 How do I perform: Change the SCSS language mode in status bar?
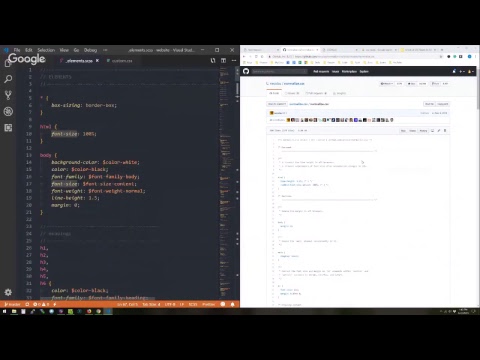pos(193,304)
